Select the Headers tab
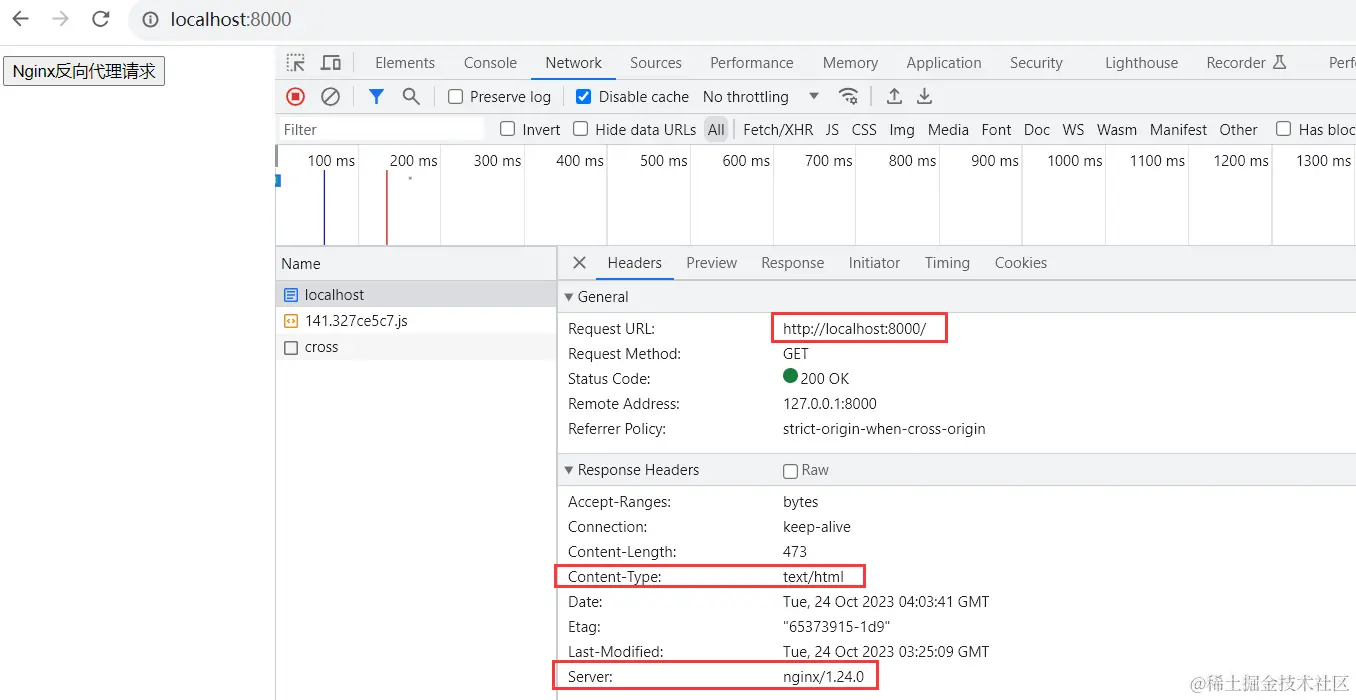1356x700 pixels. [635, 263]
